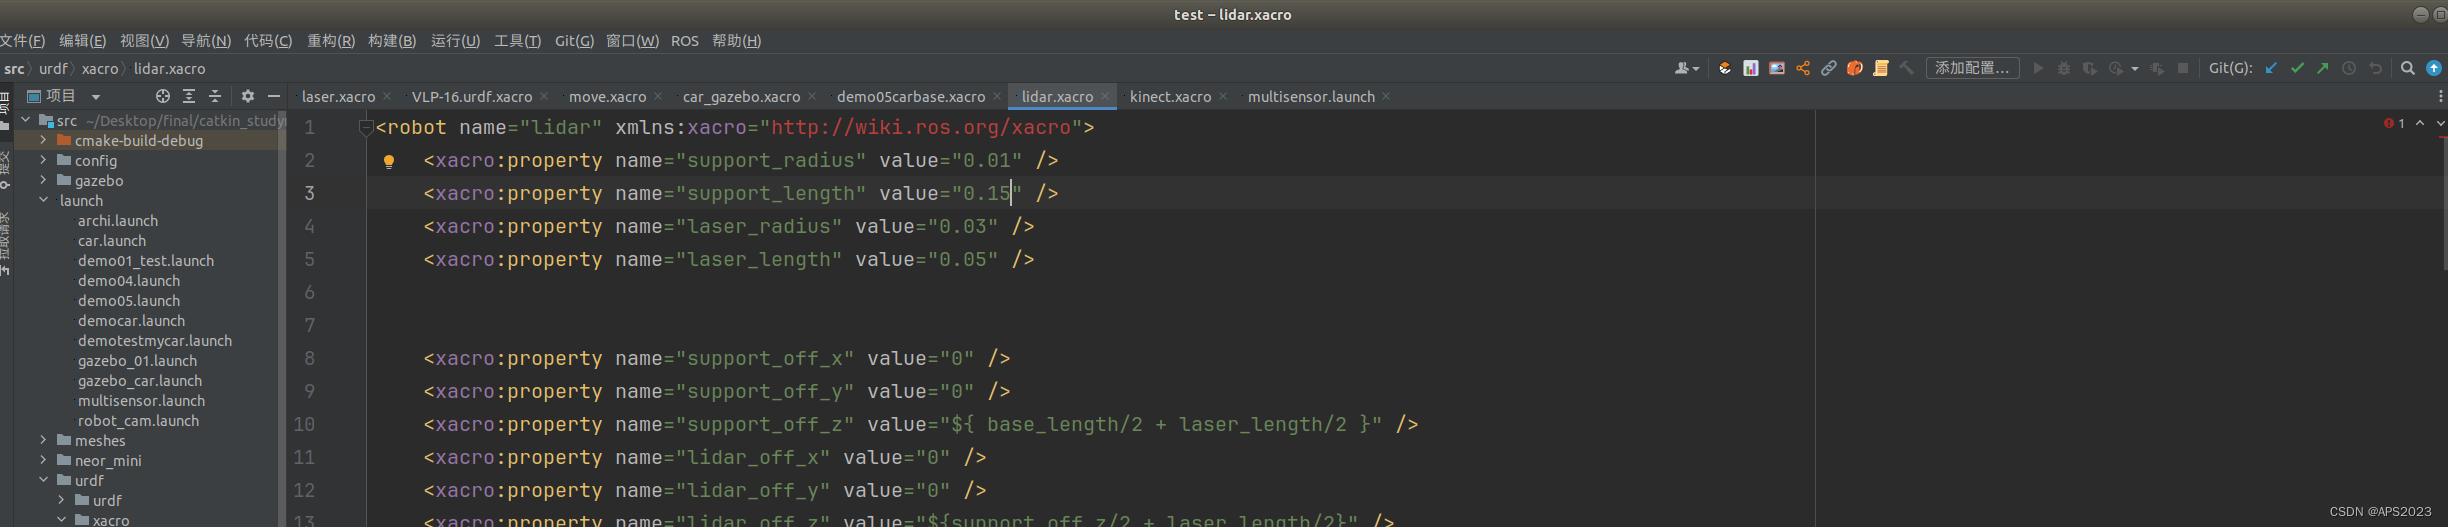Viewport: 2448px width, 527px height.
Task: Click the bar chart toolbar icon
Action: click(1751, 68)
